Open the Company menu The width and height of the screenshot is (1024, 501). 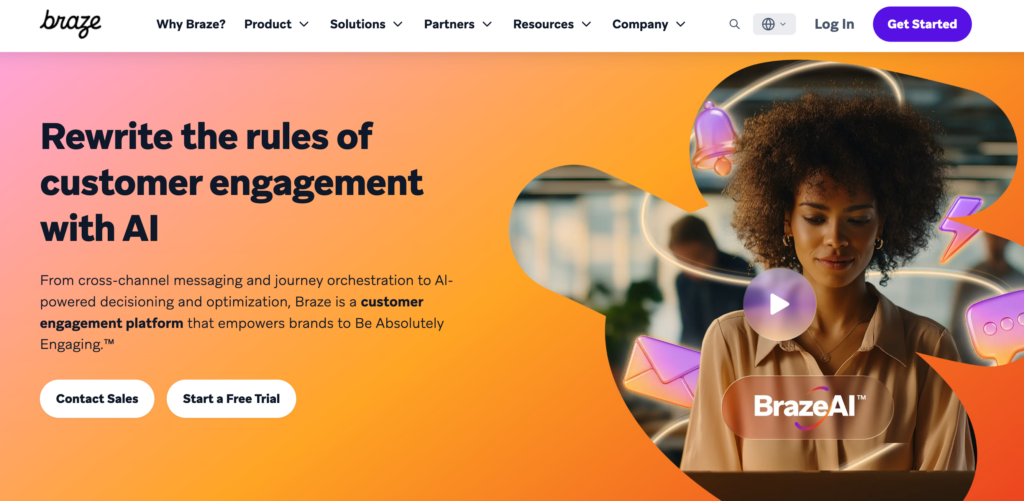648,24
